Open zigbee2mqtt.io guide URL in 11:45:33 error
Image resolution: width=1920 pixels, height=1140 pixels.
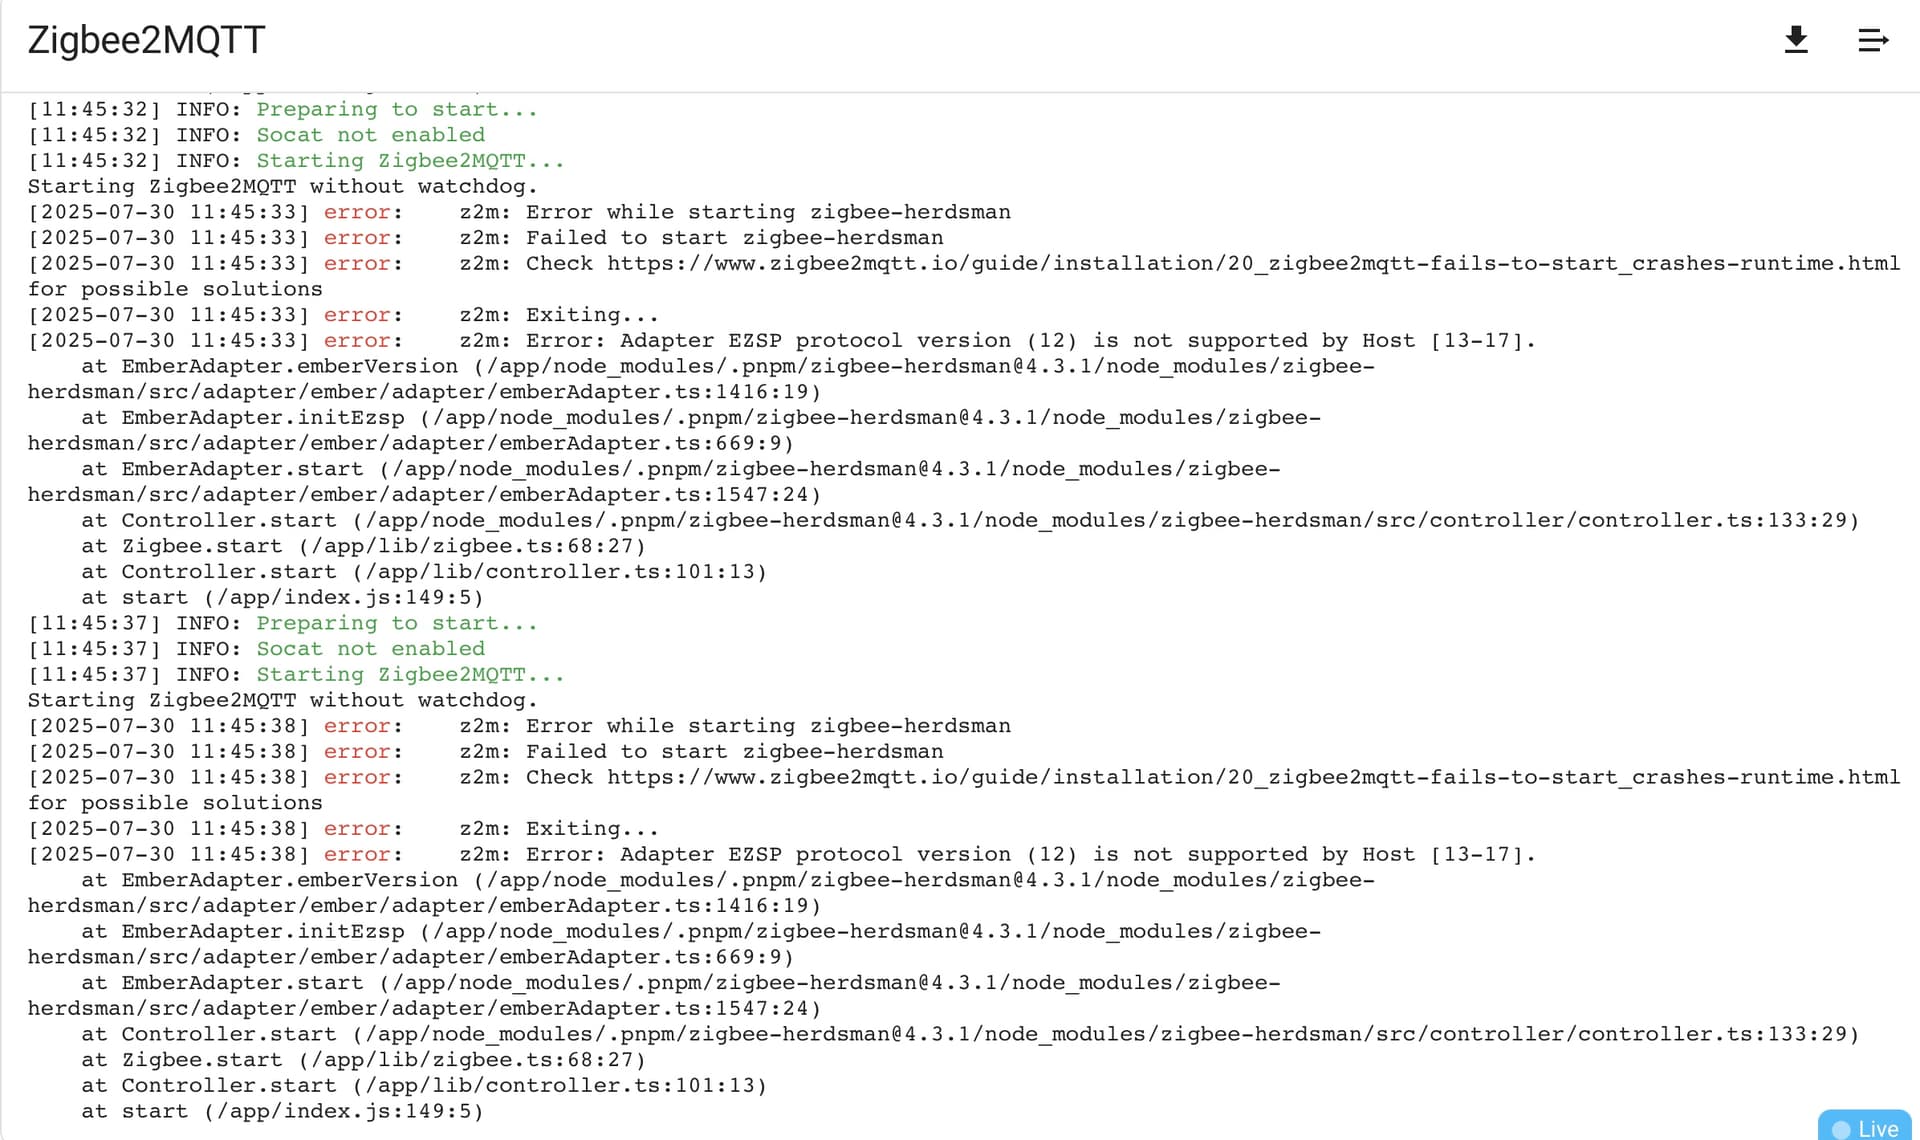coord(1253,263)
